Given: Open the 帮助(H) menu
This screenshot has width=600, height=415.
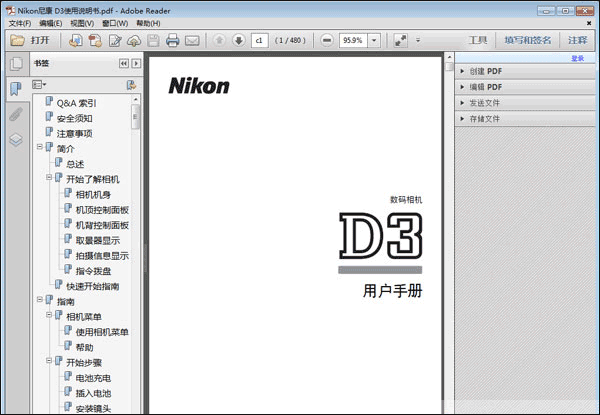Looking at the screenshot, I should (x=147, y=23).
